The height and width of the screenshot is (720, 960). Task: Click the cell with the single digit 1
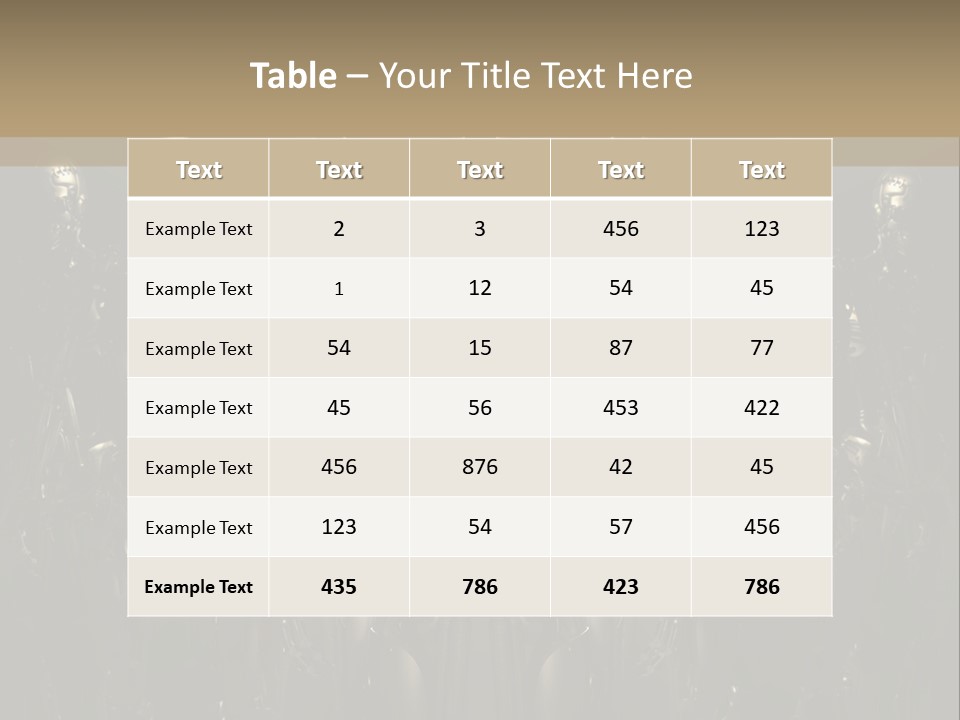point(339,288)
